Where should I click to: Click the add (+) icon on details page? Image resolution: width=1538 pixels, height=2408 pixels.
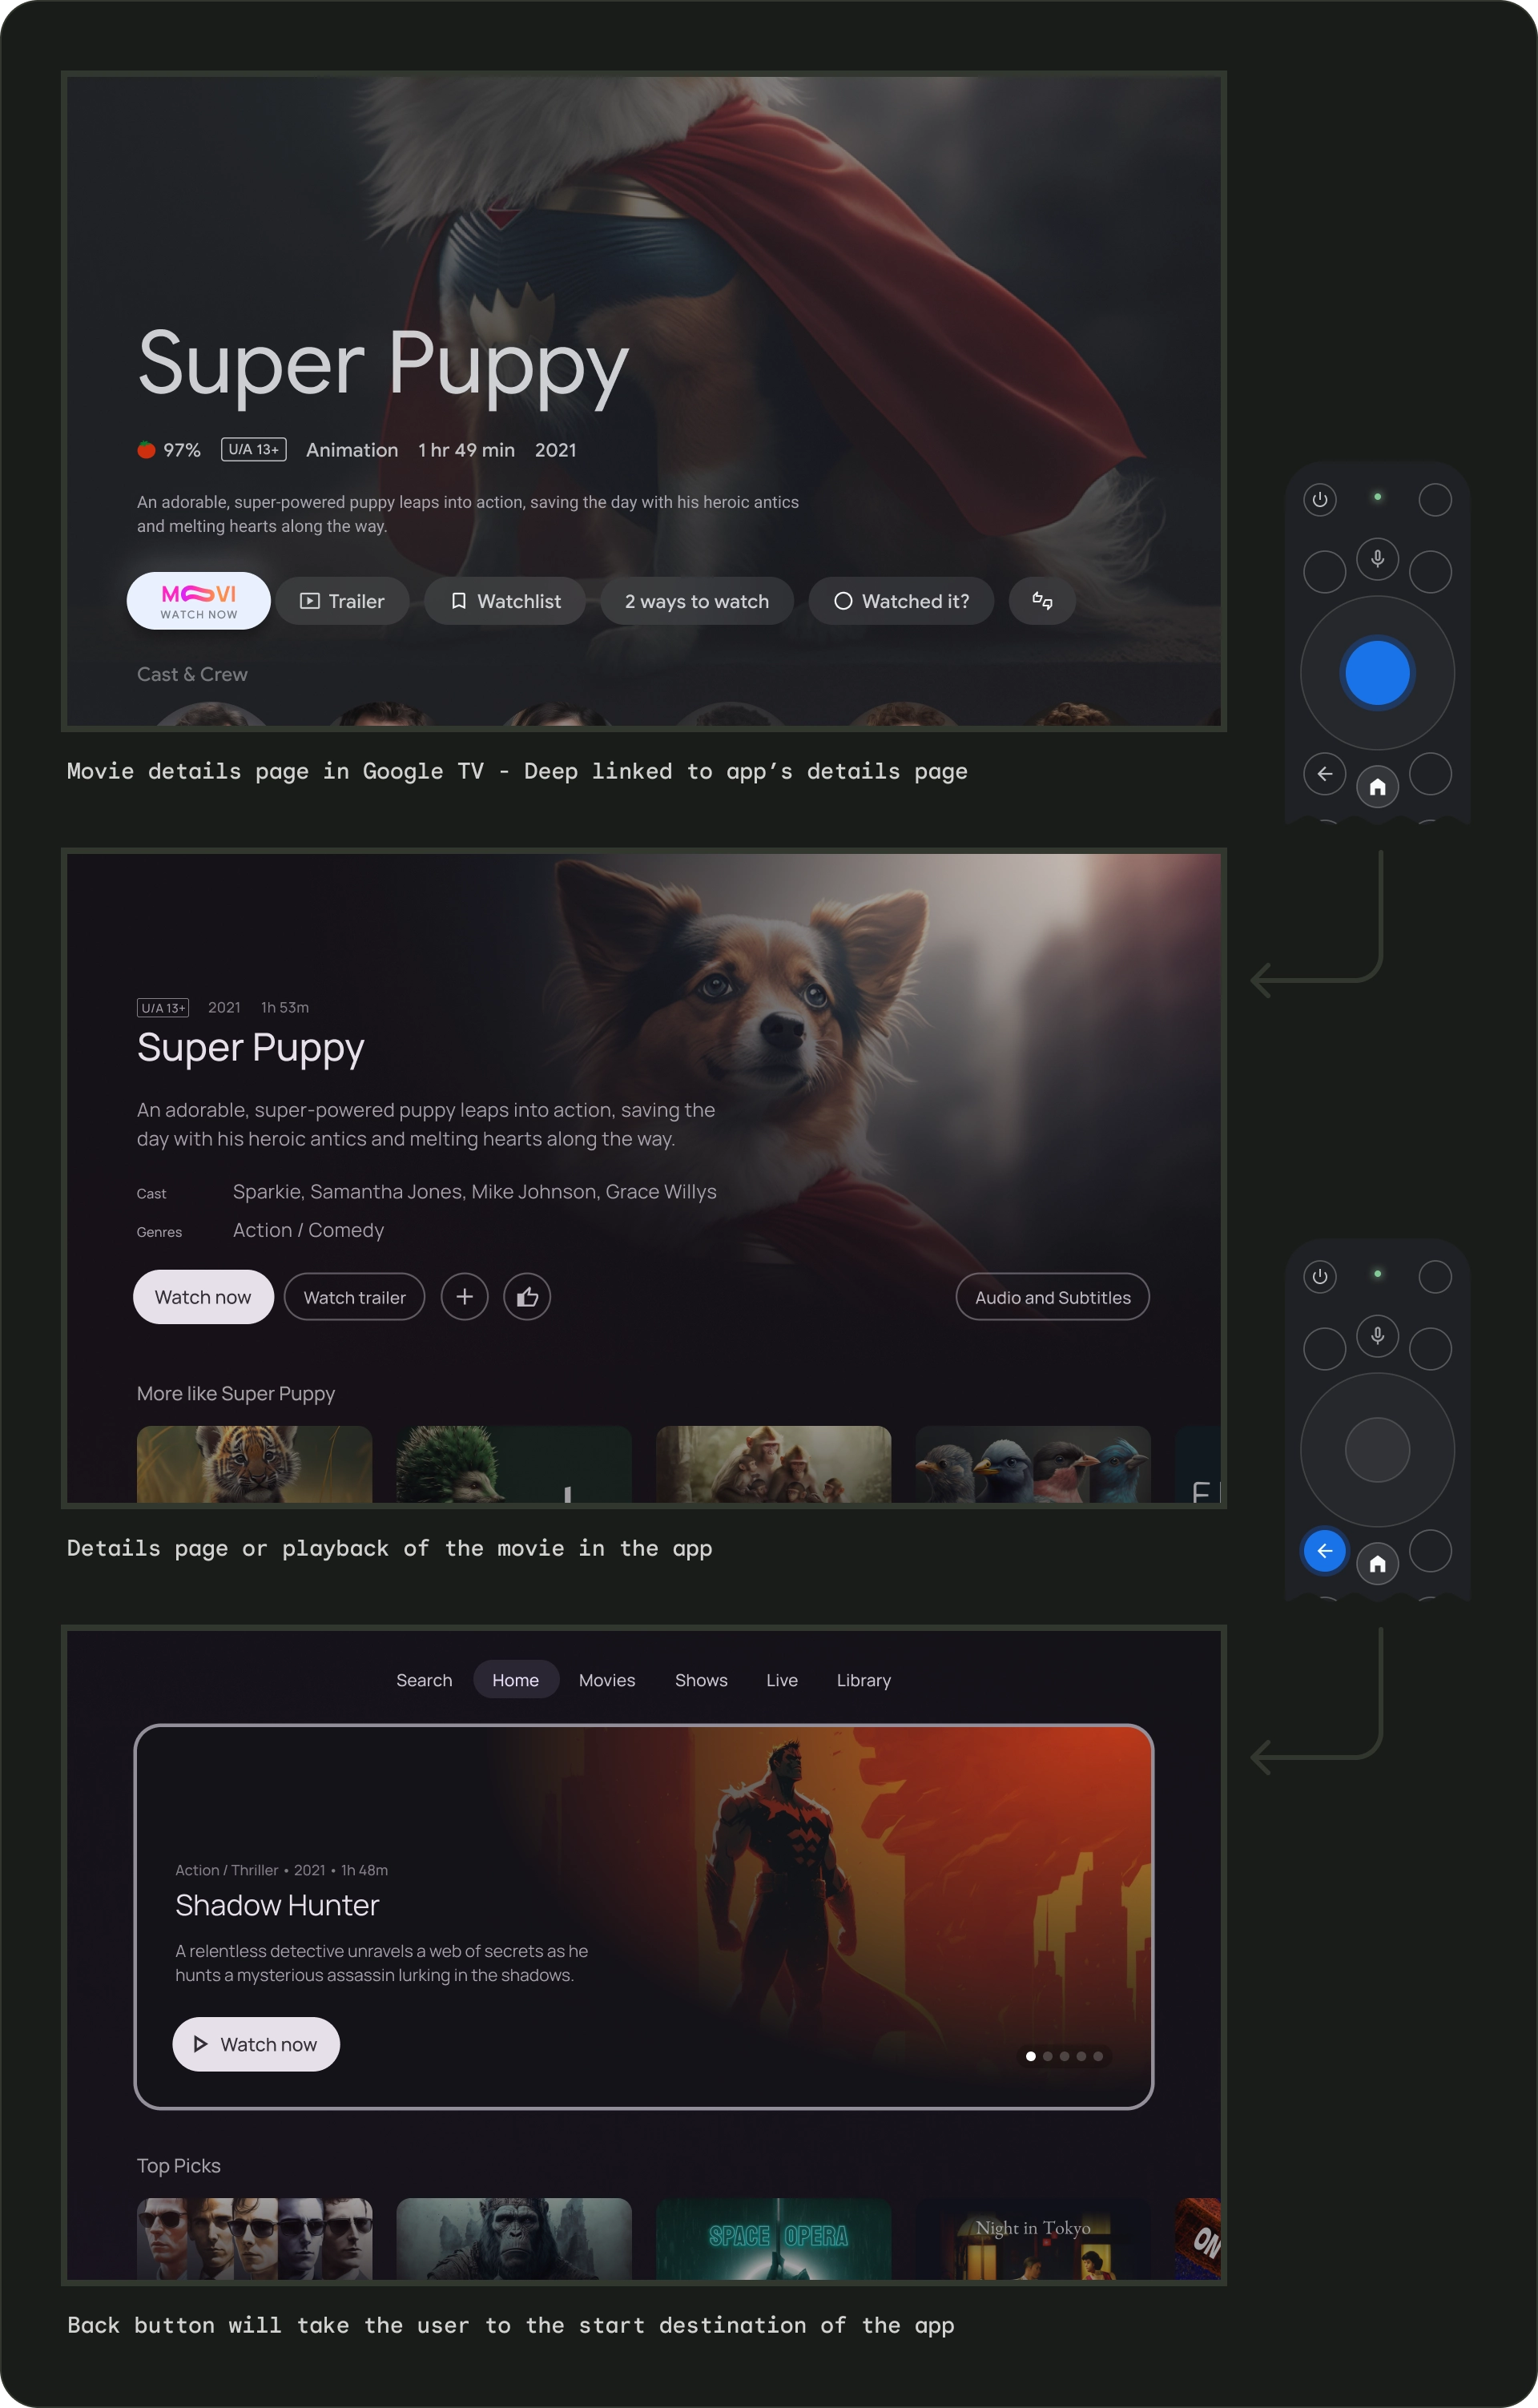coord(464,1297)
